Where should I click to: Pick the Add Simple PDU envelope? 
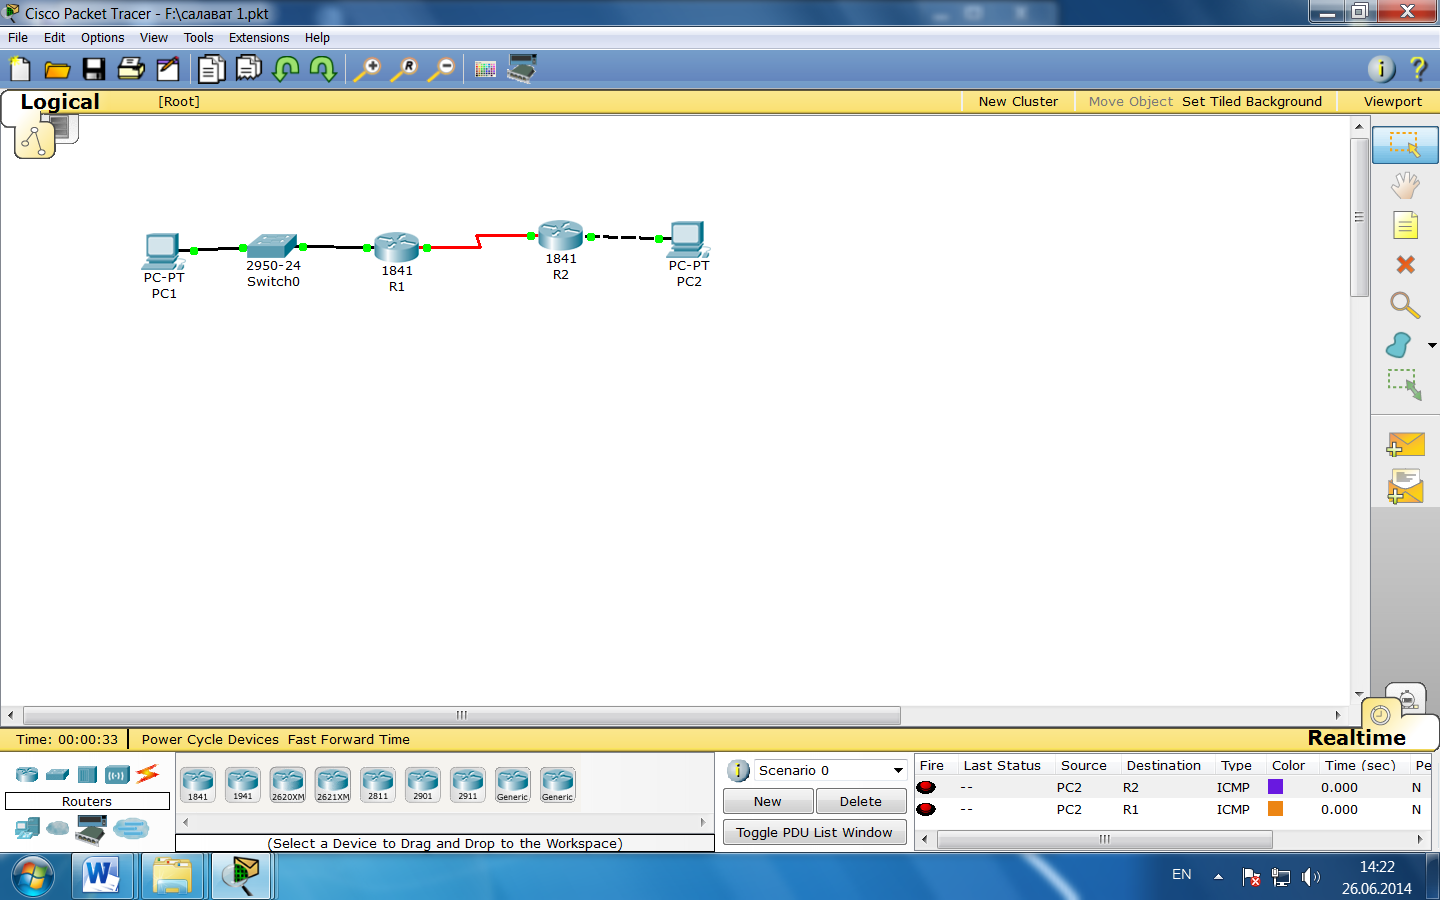pyautogui.click(x=1405, y=444)
